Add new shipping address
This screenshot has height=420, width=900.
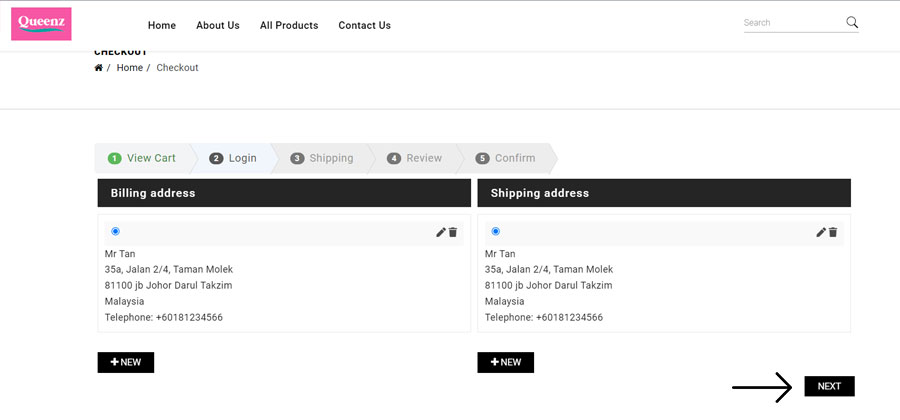coord(506,363)
